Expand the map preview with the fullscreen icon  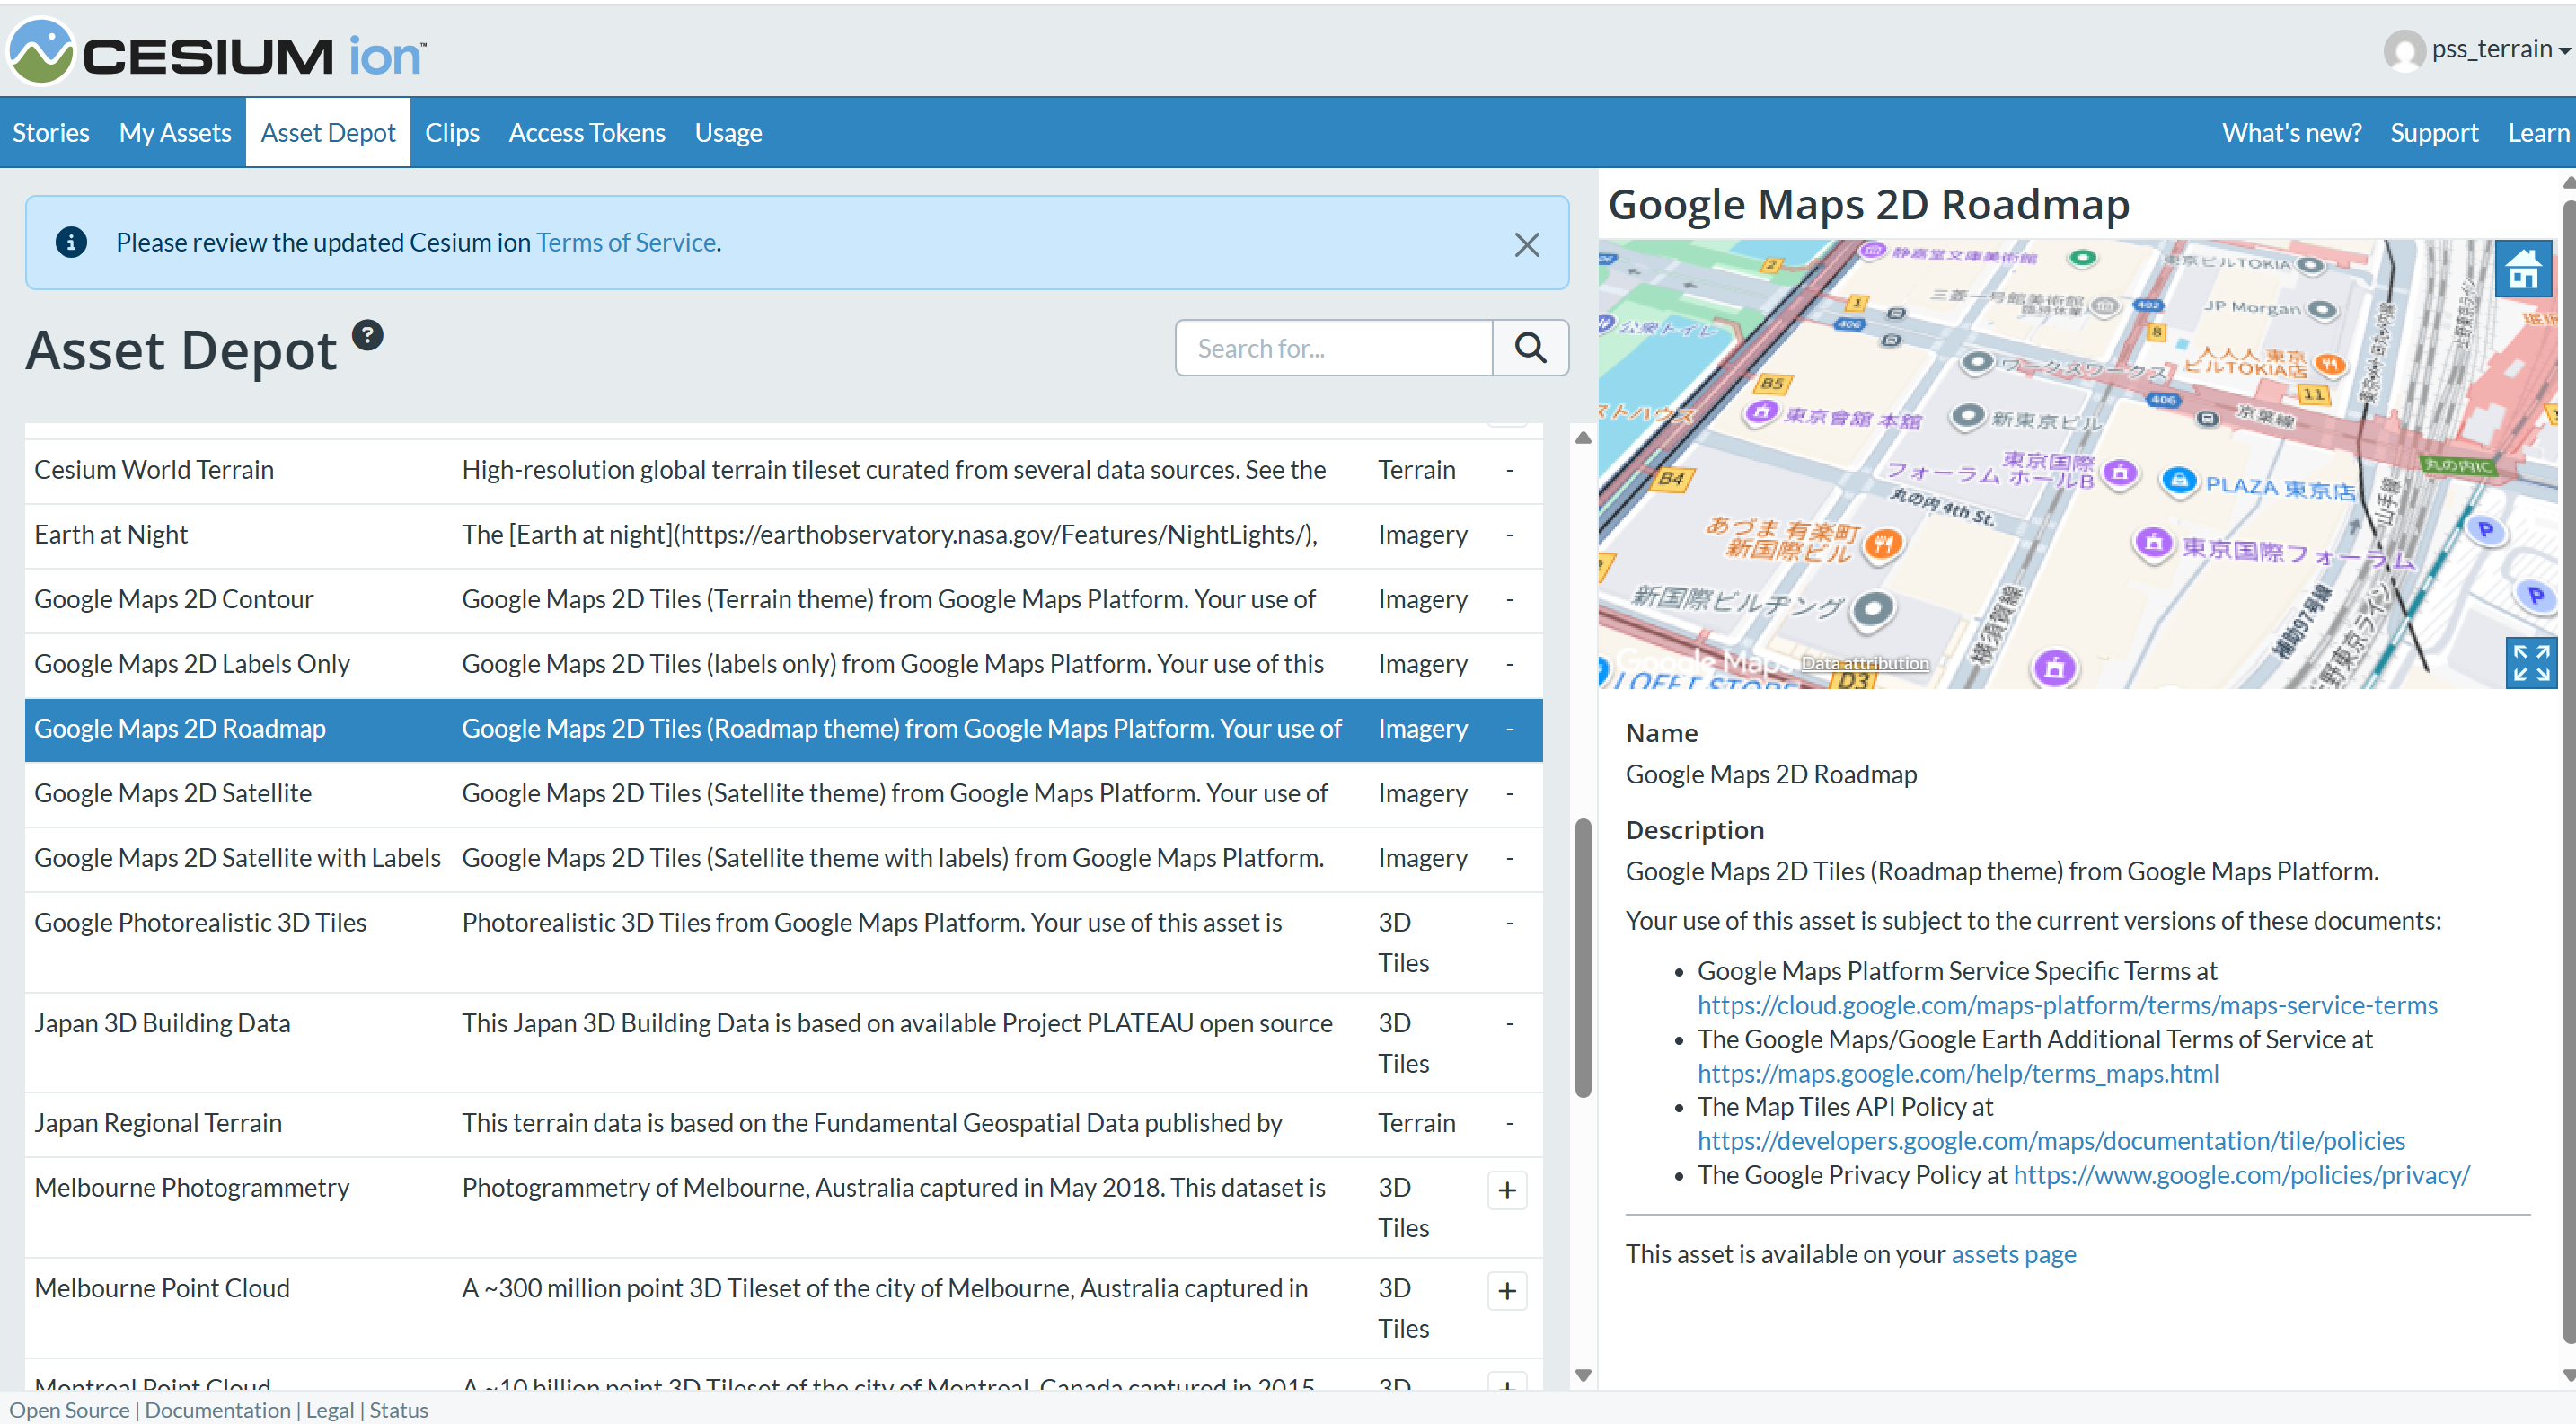coord(2531,662)
